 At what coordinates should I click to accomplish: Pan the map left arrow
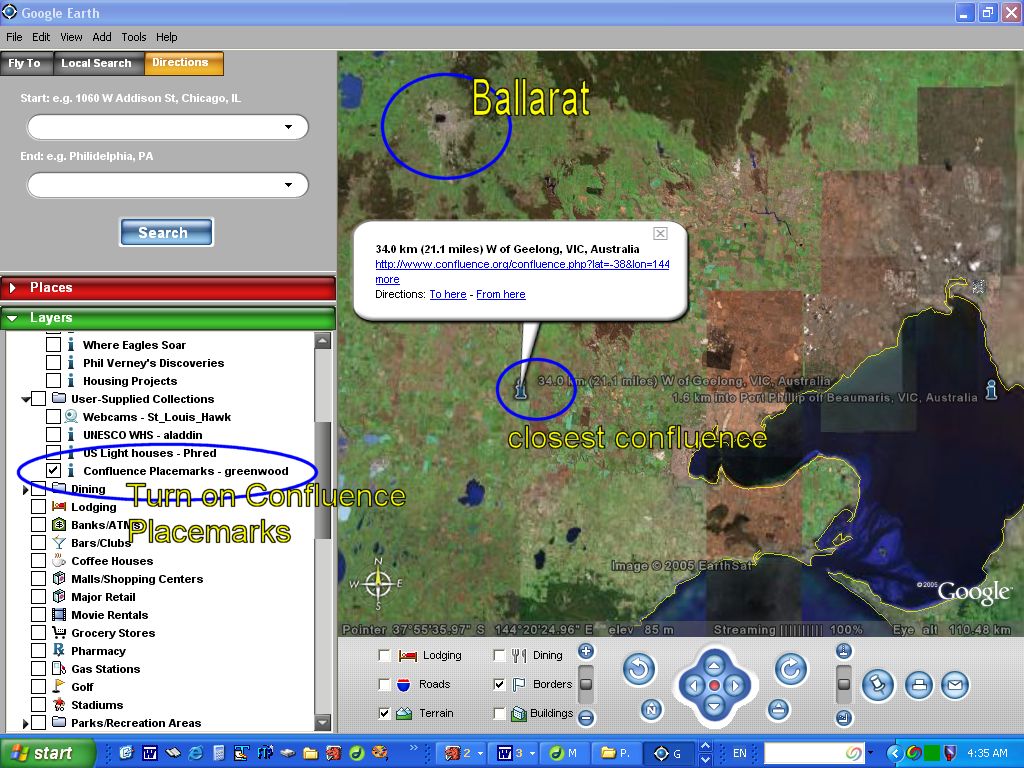pos(694,686)
